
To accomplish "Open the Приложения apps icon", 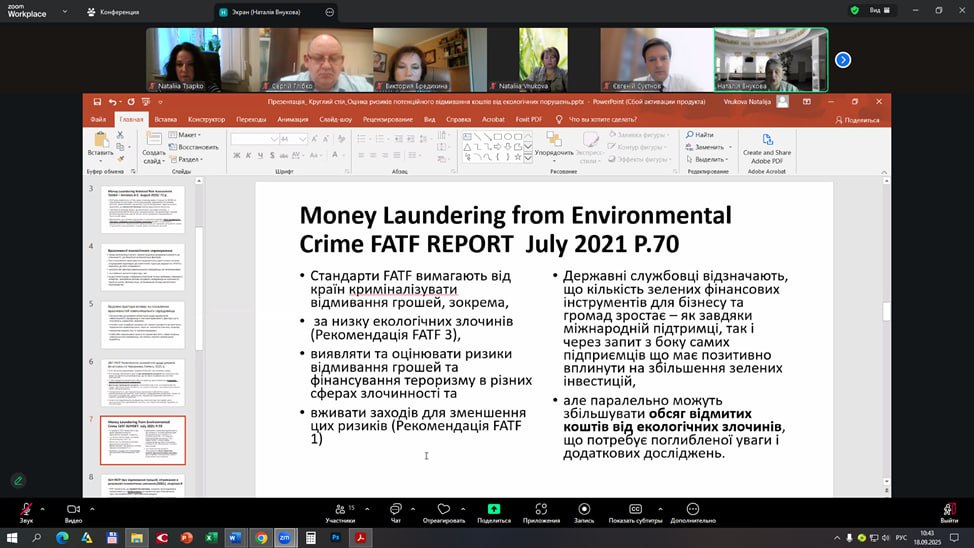I will click(541, 509).
